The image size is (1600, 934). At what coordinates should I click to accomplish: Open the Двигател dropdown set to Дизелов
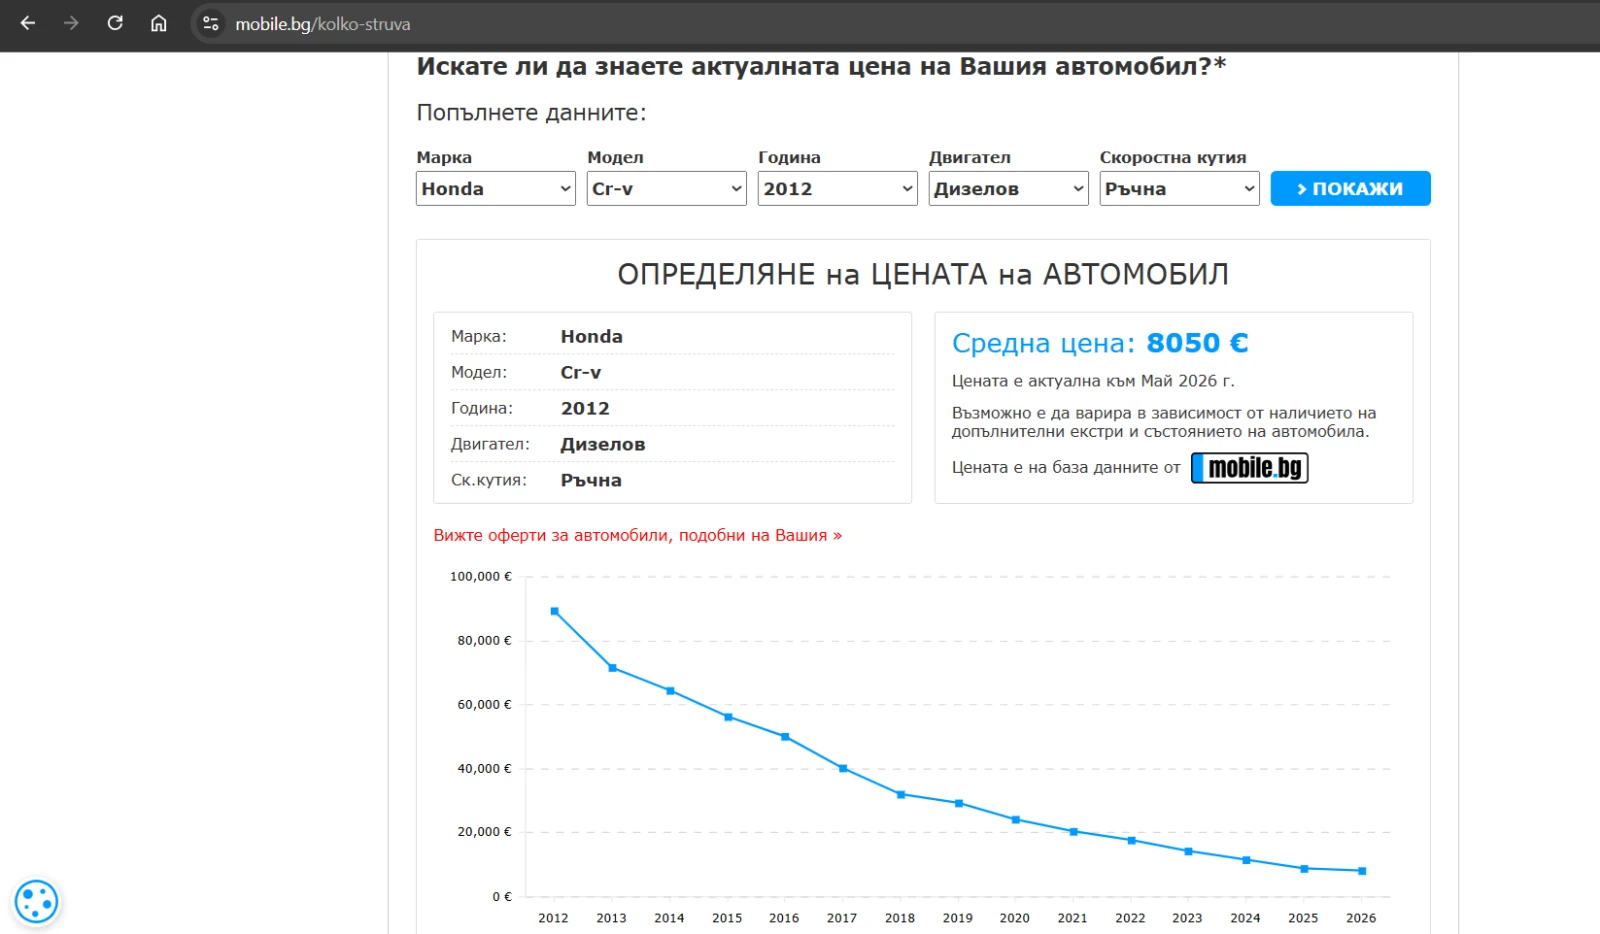[1009, 189]
